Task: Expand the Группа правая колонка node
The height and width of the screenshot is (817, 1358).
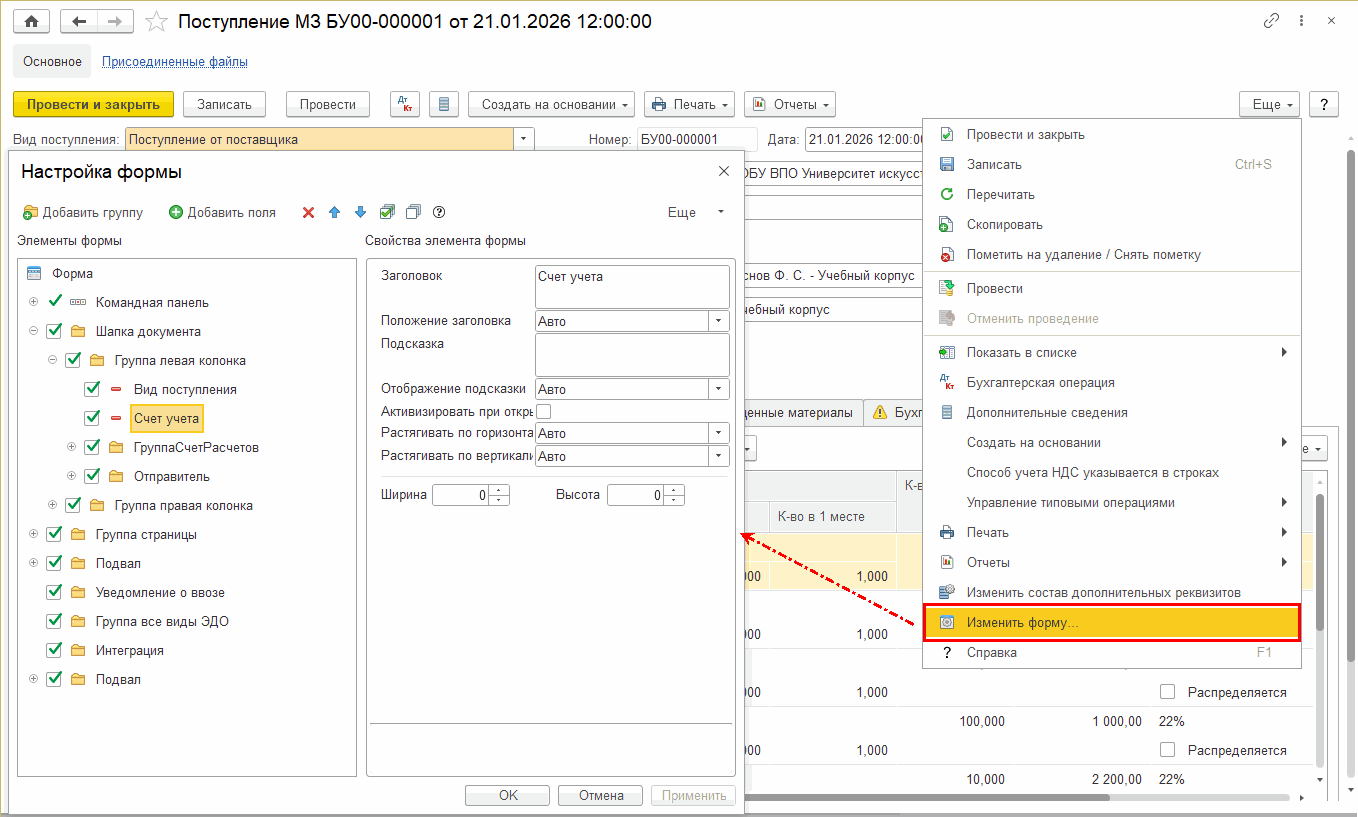Action: (x=52, y=505)
